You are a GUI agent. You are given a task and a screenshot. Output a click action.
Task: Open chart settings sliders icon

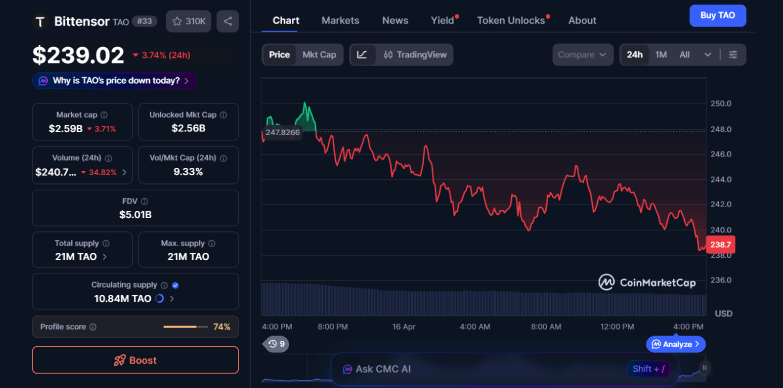(733, 55)
